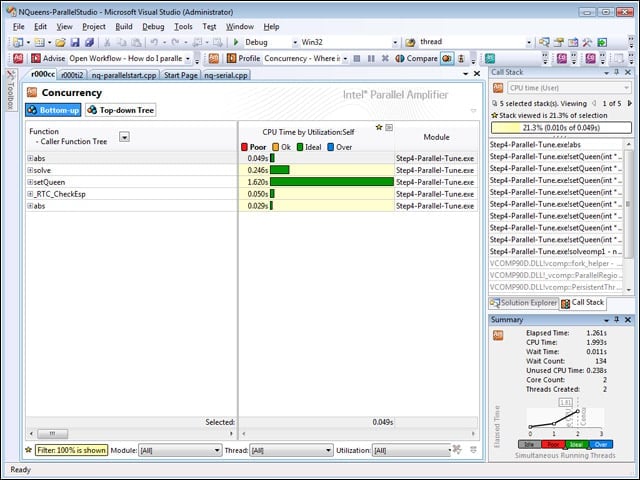Click the star icon beside Filter label
This screenshot has width=640, height=480.
click(28, 450)
